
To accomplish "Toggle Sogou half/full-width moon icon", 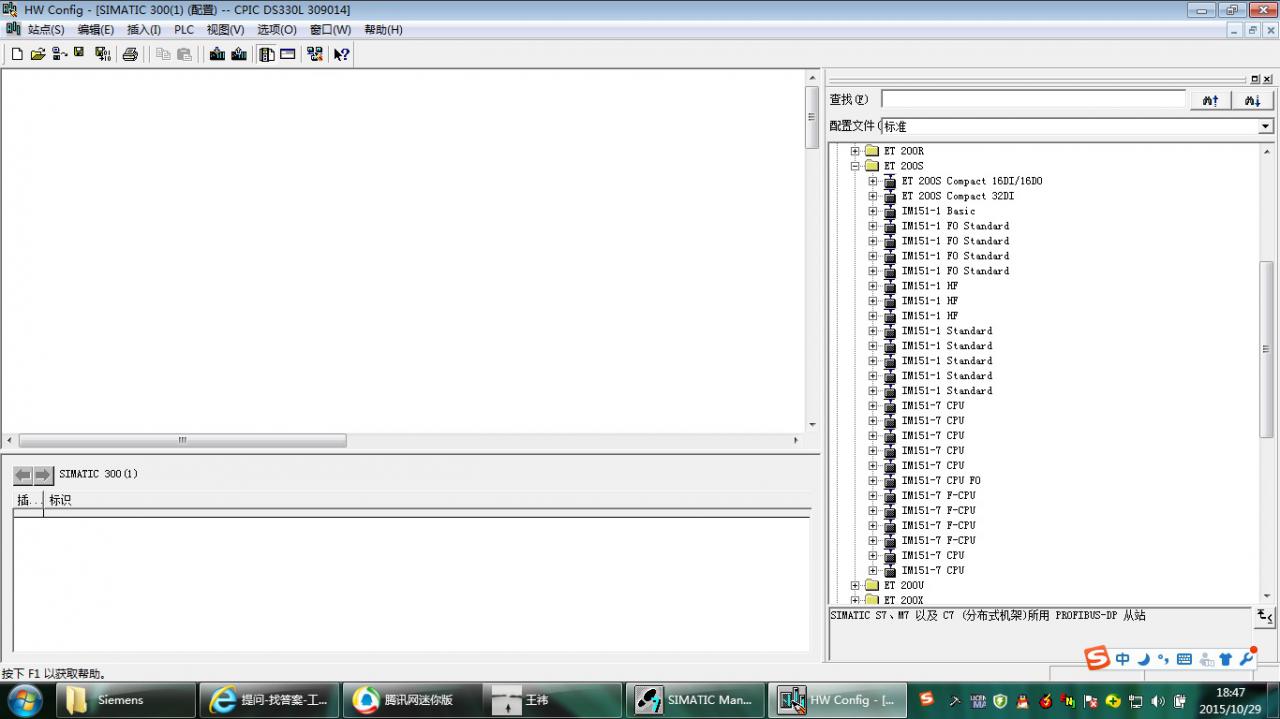I will coord(1143,659).
